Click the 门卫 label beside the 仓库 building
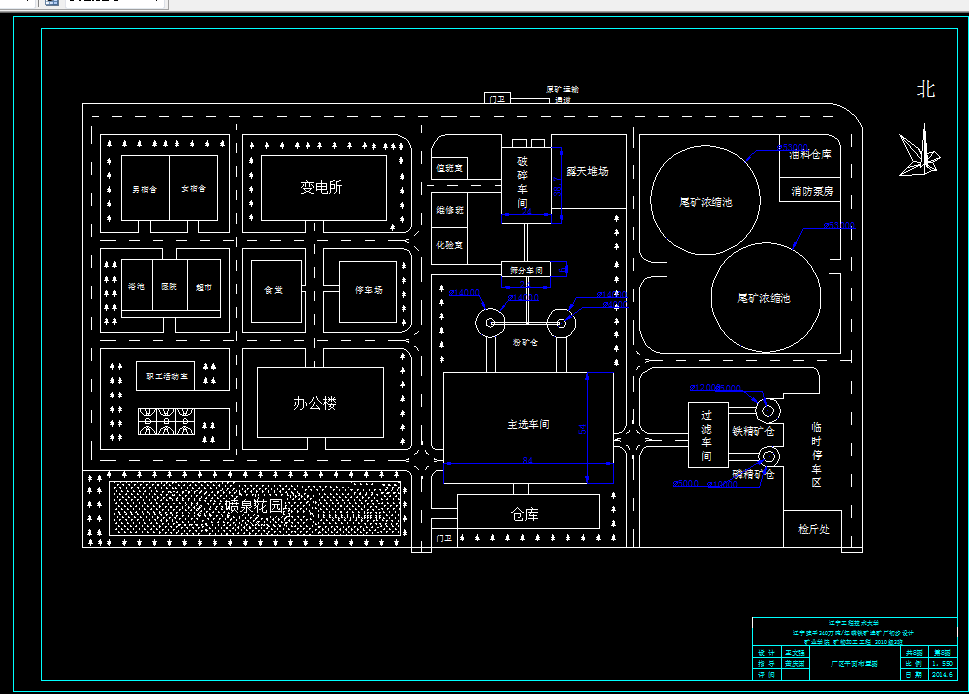This screenshot has height=694, width=969. tap(444, 538)
